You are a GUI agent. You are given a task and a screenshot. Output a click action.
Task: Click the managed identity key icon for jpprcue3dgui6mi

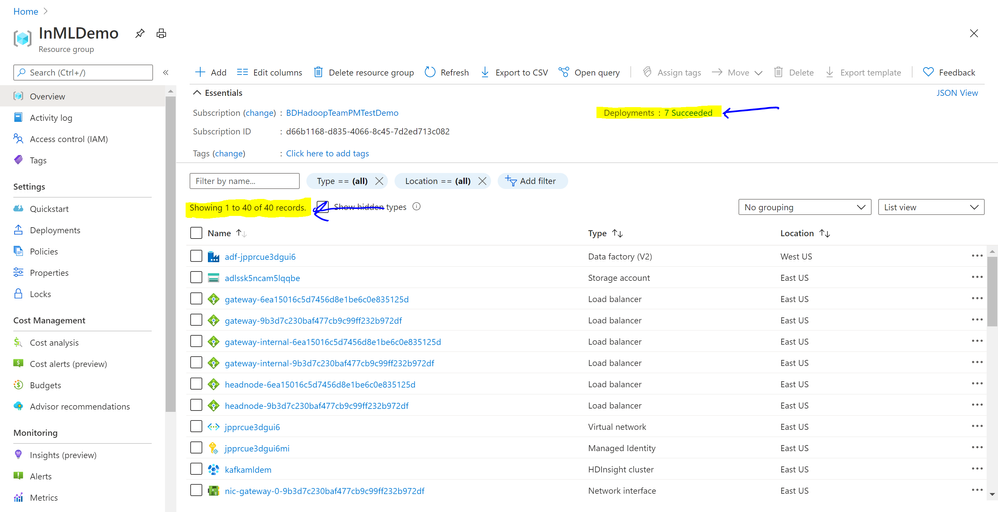(x=214, y=448)
